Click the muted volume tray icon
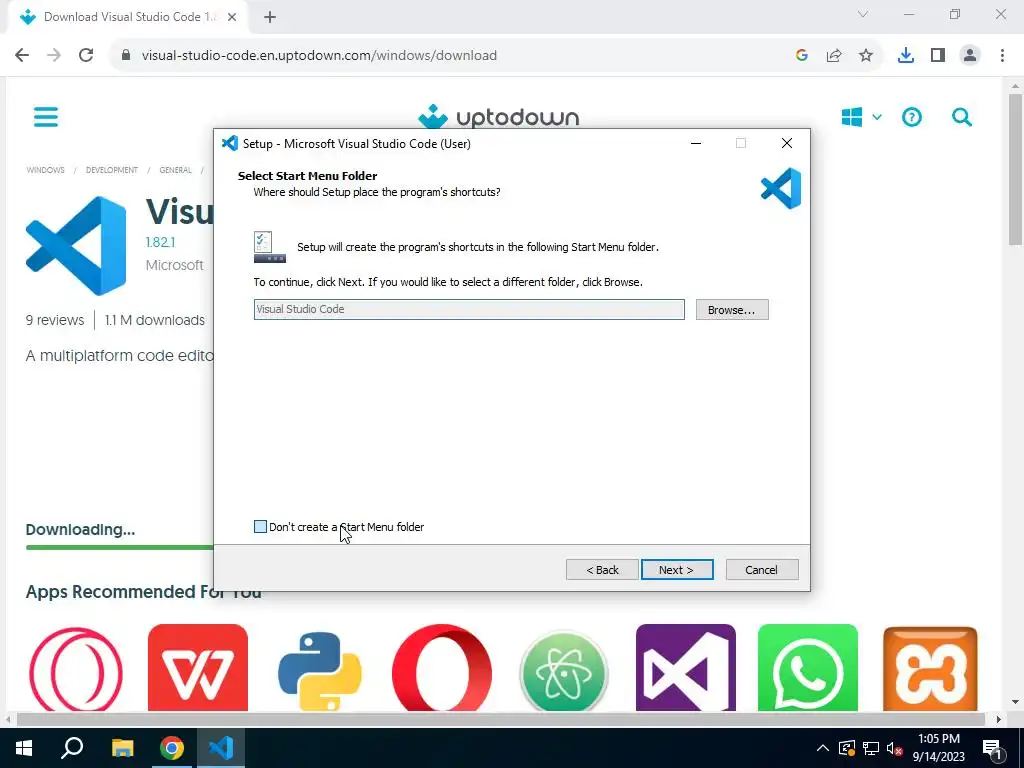 coord(895,748)
